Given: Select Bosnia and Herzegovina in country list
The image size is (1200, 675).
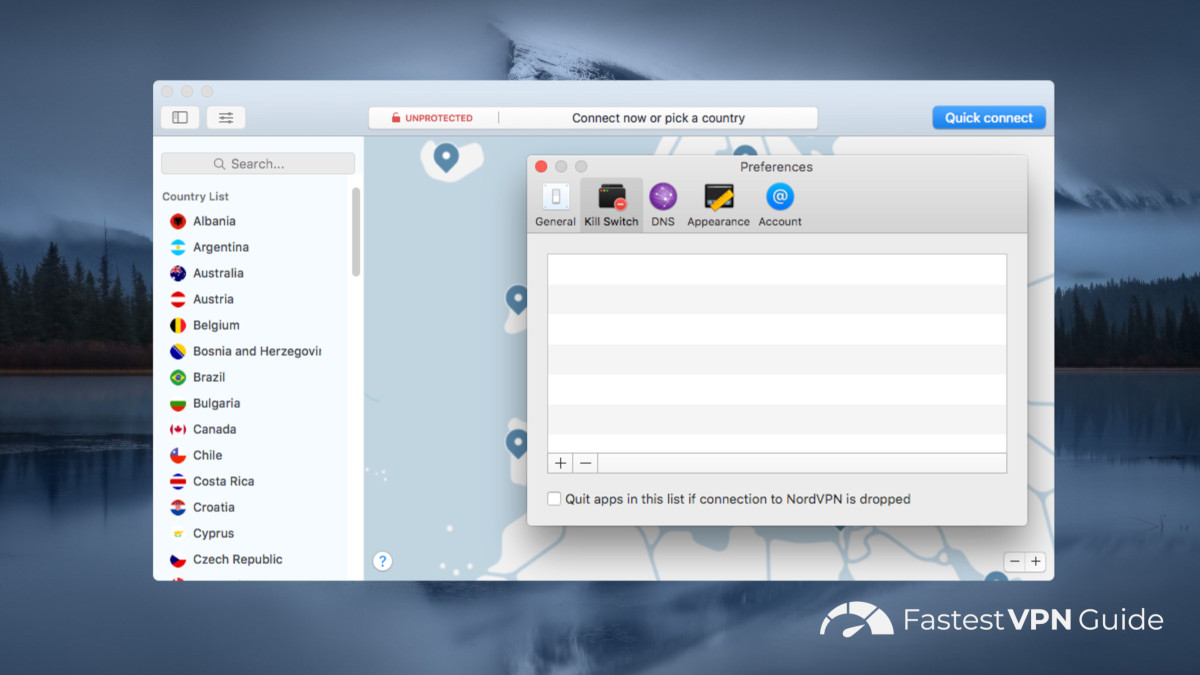Looking at the screenshot, I should (257, 351).
